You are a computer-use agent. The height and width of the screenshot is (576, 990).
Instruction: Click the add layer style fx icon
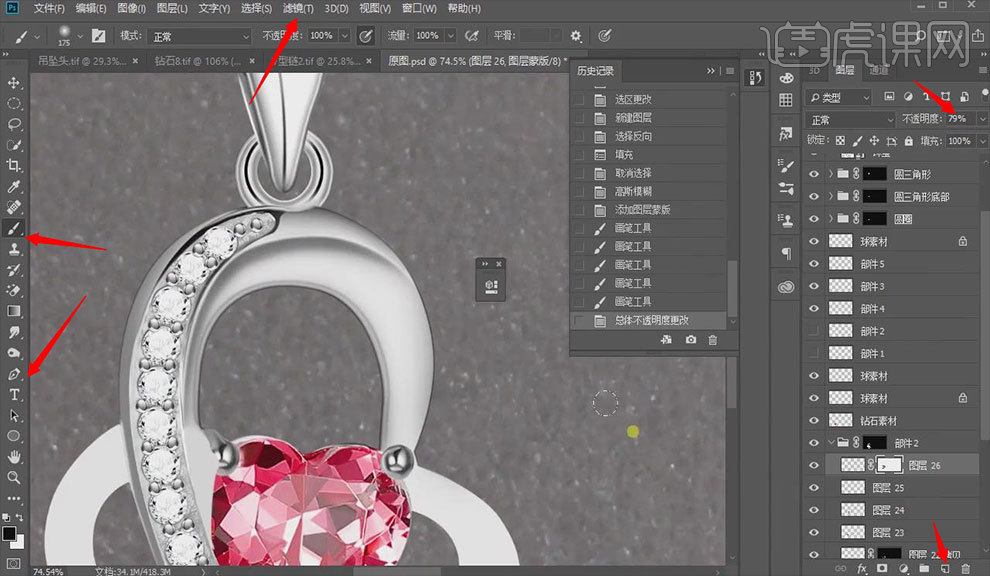(862, 568)
